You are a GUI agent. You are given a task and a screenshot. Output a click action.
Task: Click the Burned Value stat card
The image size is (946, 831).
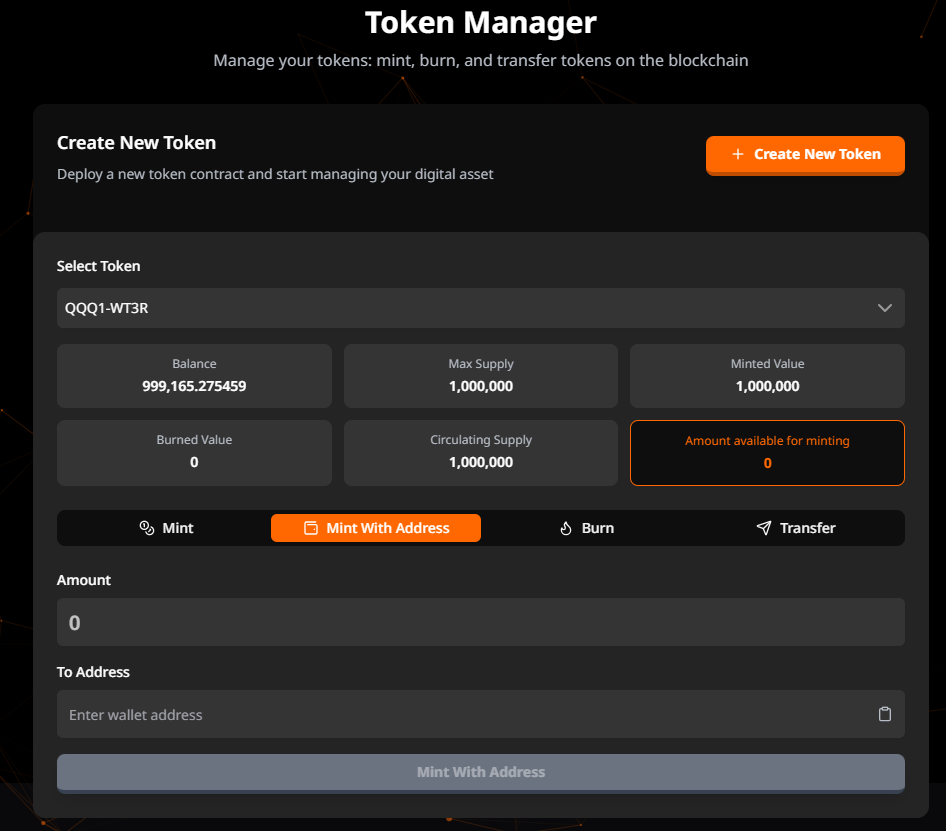tap(194, 453)
